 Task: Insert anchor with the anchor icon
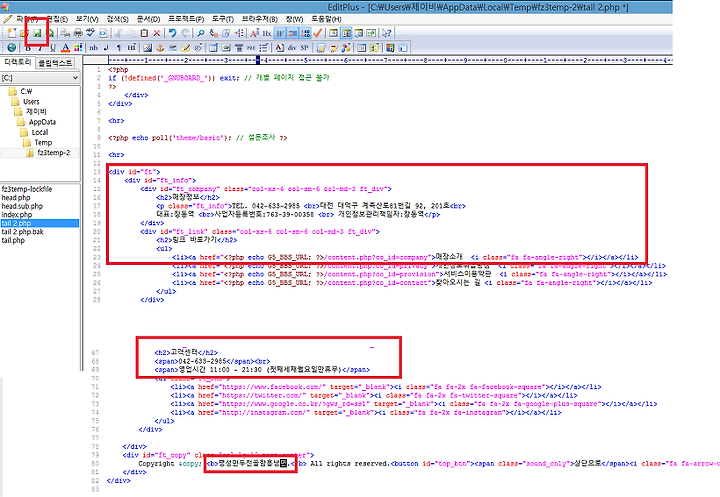pyautogui.click(x=160, y=47)
